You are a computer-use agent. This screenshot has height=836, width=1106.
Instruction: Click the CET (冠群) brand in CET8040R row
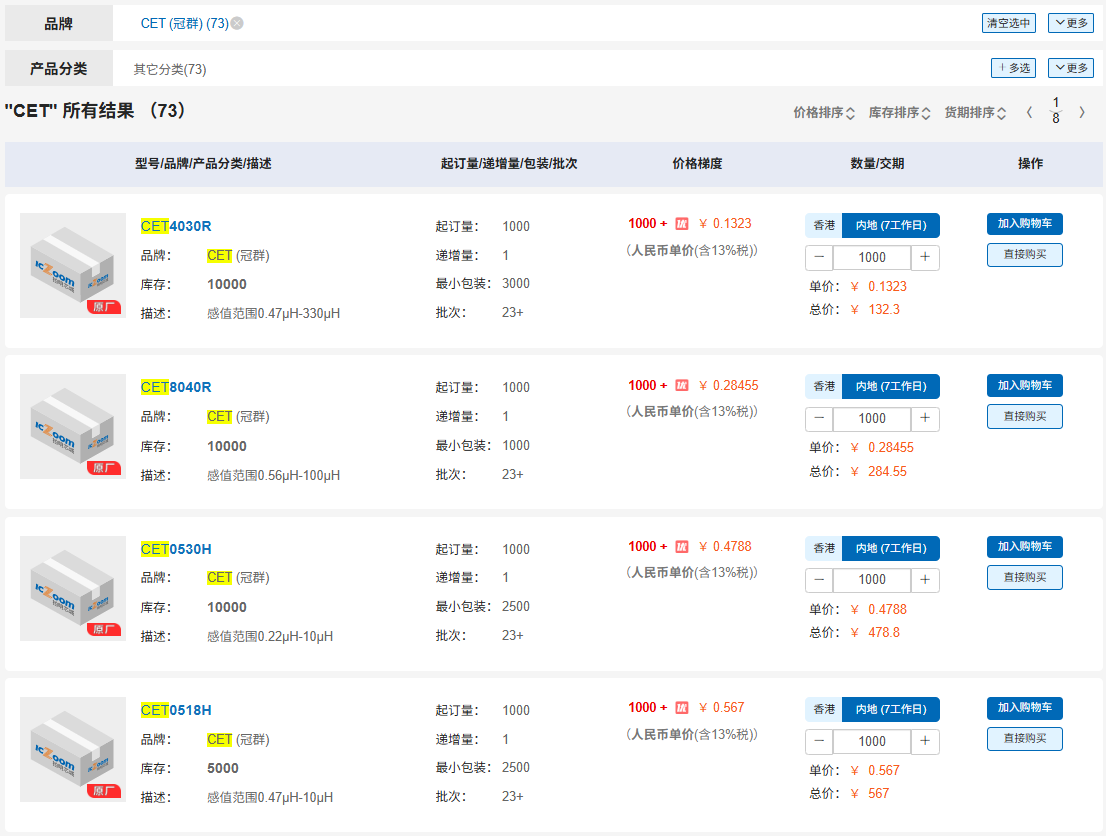[238, 416]
